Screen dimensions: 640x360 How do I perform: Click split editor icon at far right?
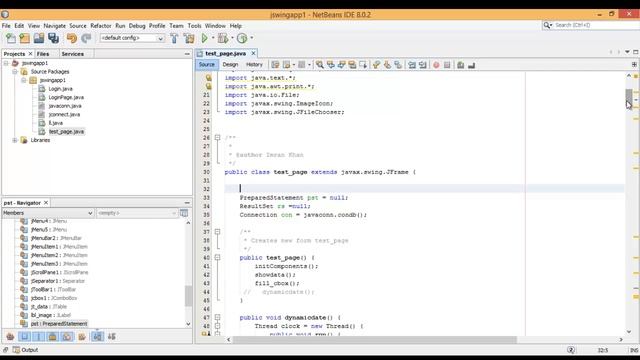tap(634, 64)
